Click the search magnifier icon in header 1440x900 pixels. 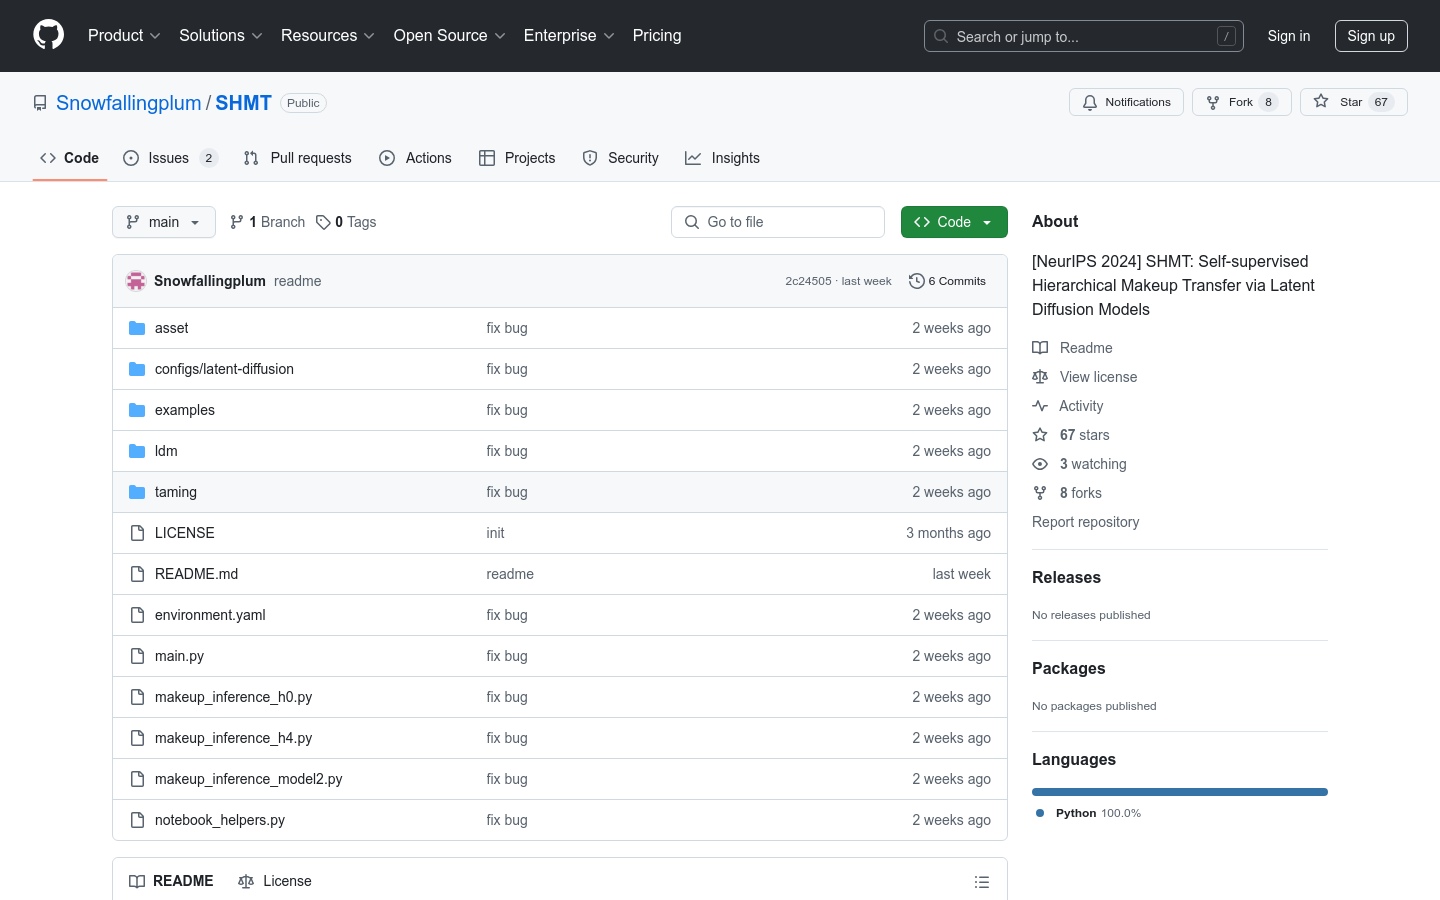pos(941,36)
